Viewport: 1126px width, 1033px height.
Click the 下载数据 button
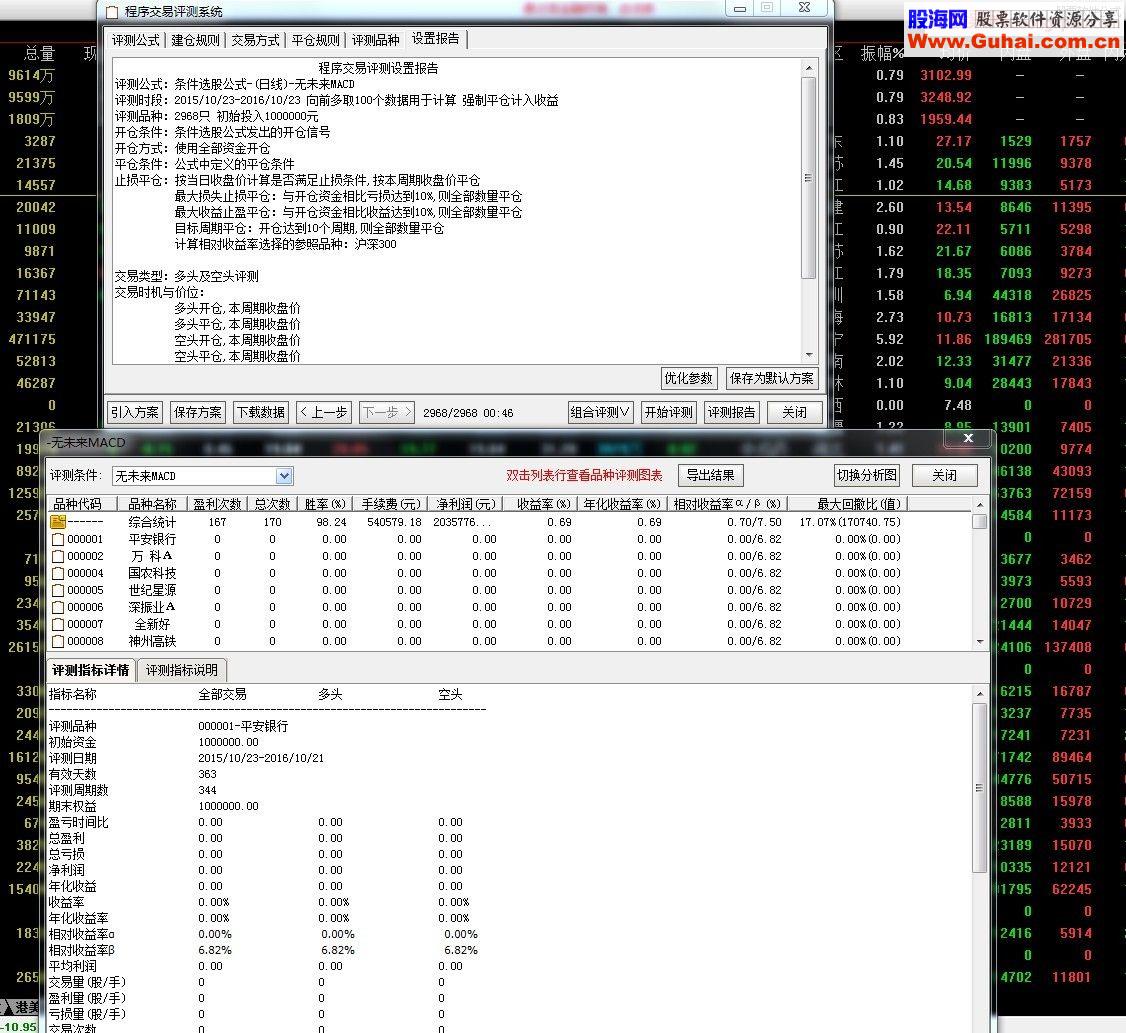(x=261, y=412)
